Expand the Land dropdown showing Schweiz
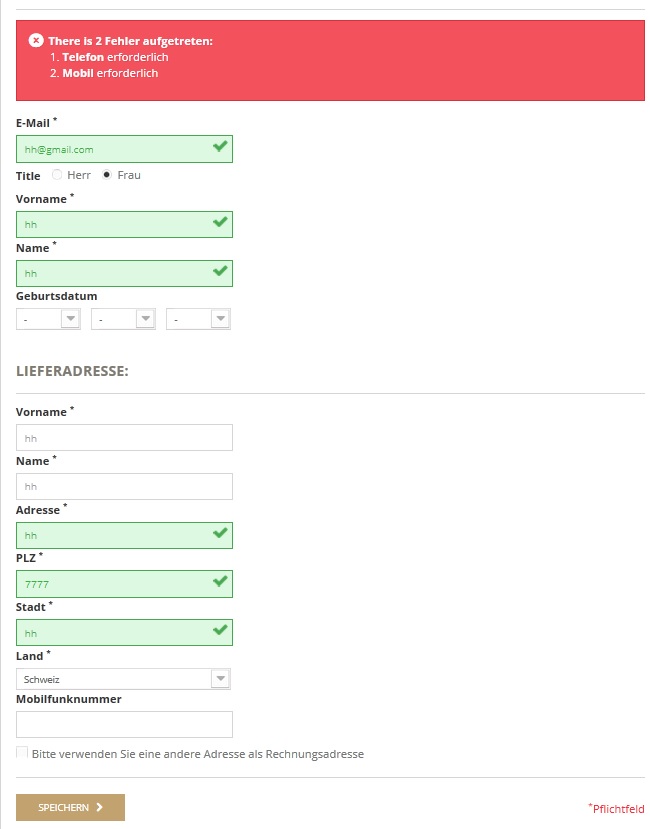The height and width of the screenshot is (829, 650). coord(123,679)
